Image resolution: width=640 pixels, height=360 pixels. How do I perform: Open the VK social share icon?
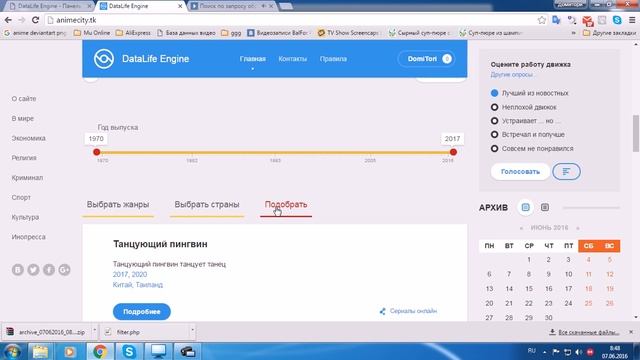(18, 270)
